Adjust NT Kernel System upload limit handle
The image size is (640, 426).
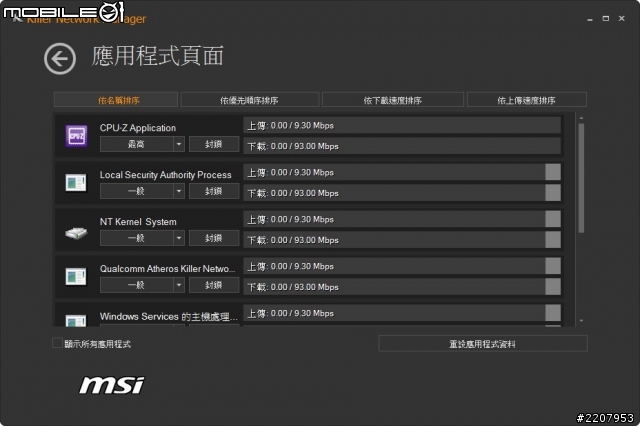pos(553,219)
